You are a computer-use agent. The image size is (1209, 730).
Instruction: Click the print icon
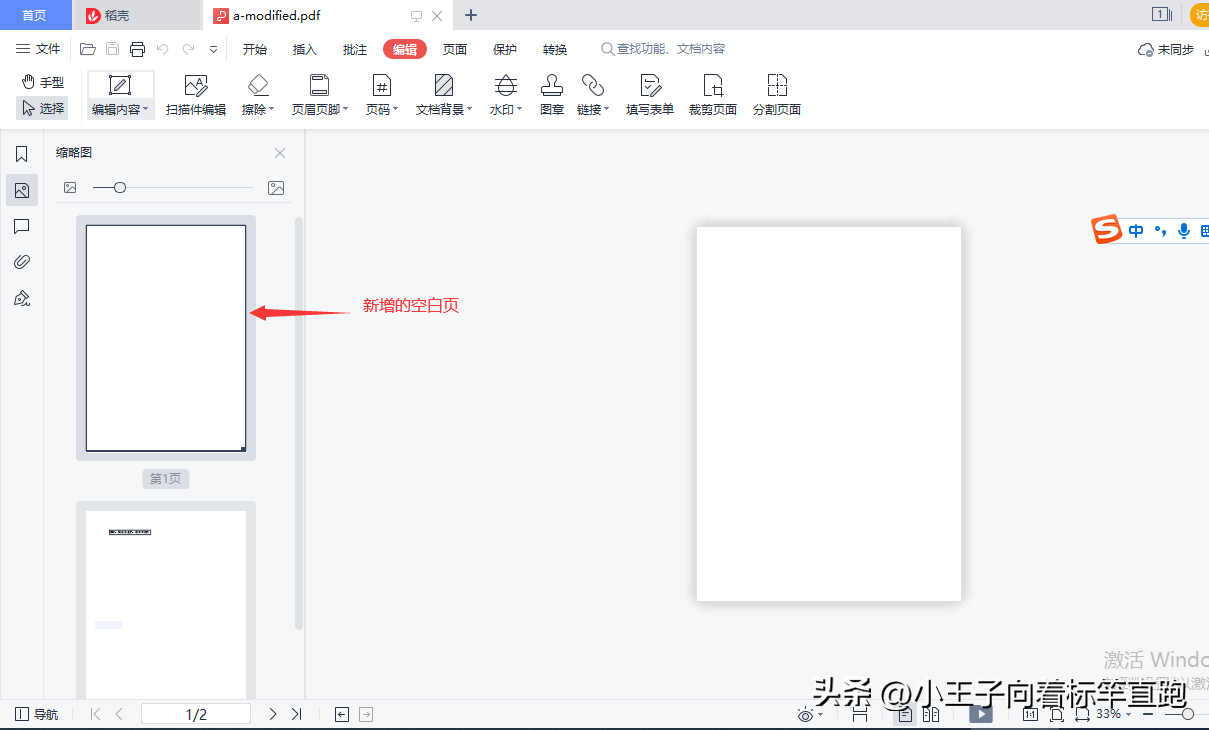(137, 49)
